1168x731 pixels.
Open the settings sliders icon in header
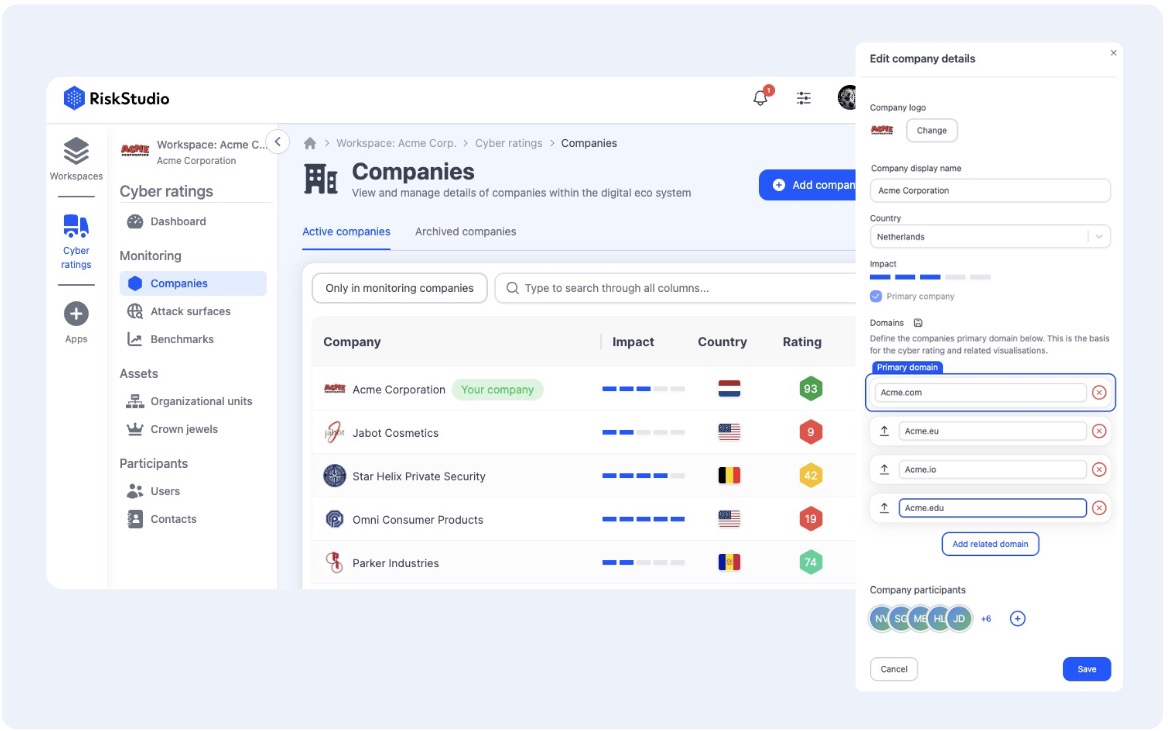point(804,98)
